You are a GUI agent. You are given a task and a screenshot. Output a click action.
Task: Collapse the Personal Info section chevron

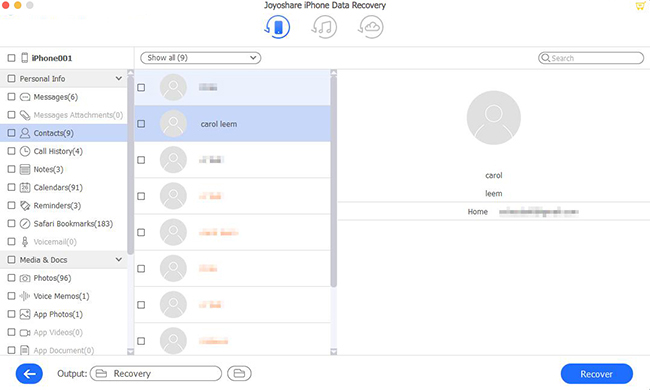click(x=119, y=78)
